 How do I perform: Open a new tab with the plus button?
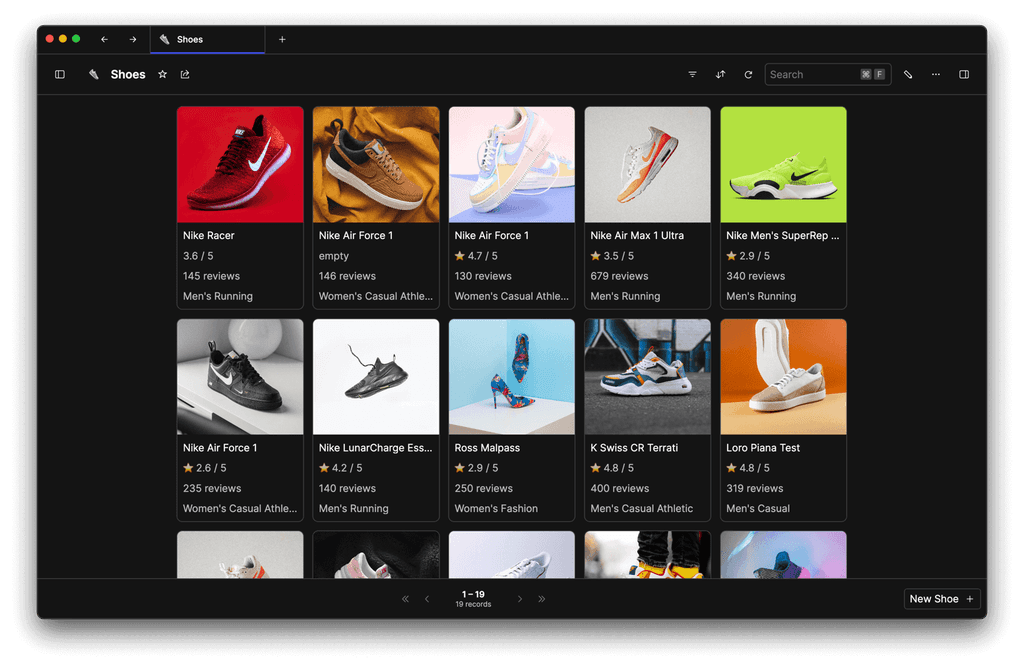point(282,39)
